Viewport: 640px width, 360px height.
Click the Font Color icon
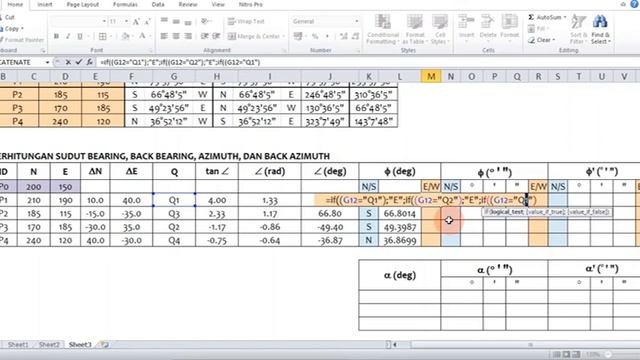pos(142,36)
